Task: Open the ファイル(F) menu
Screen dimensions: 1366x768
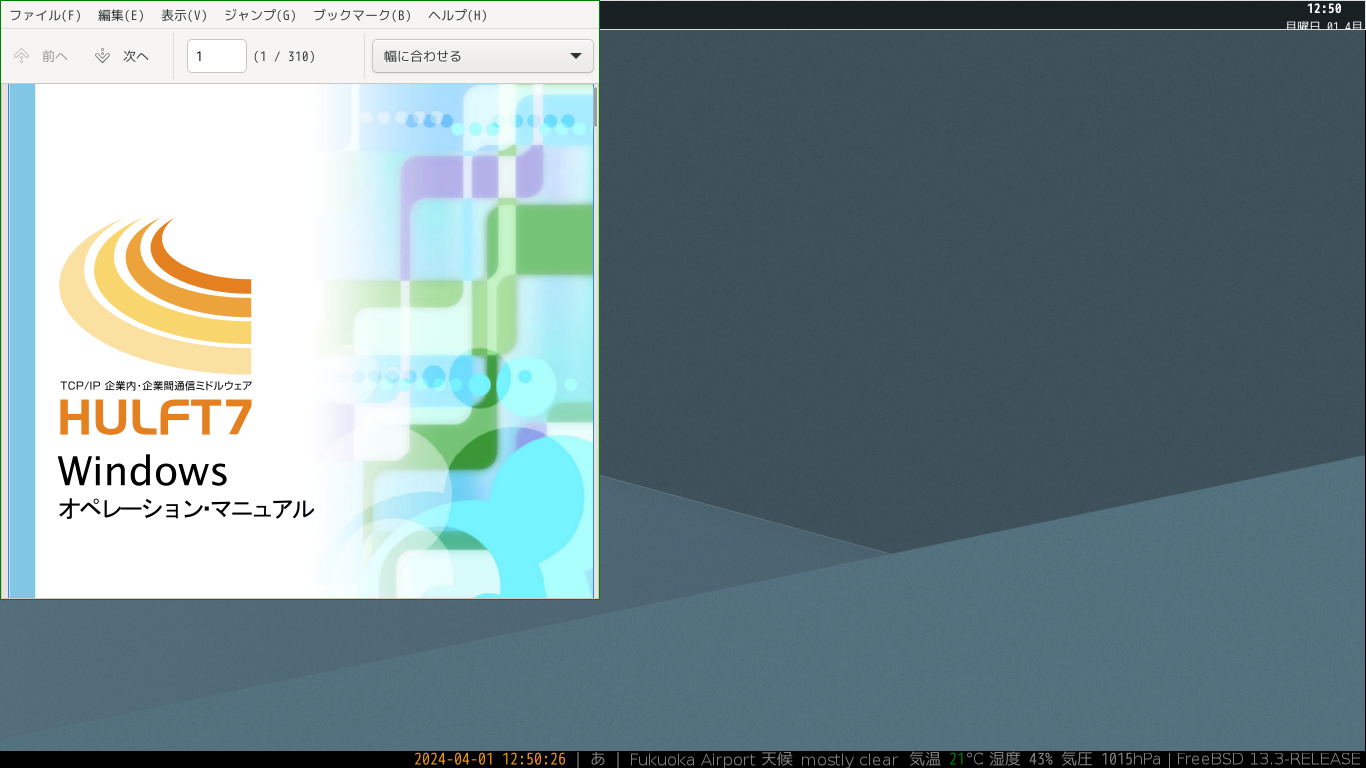Action: click(x=45, y=16)
